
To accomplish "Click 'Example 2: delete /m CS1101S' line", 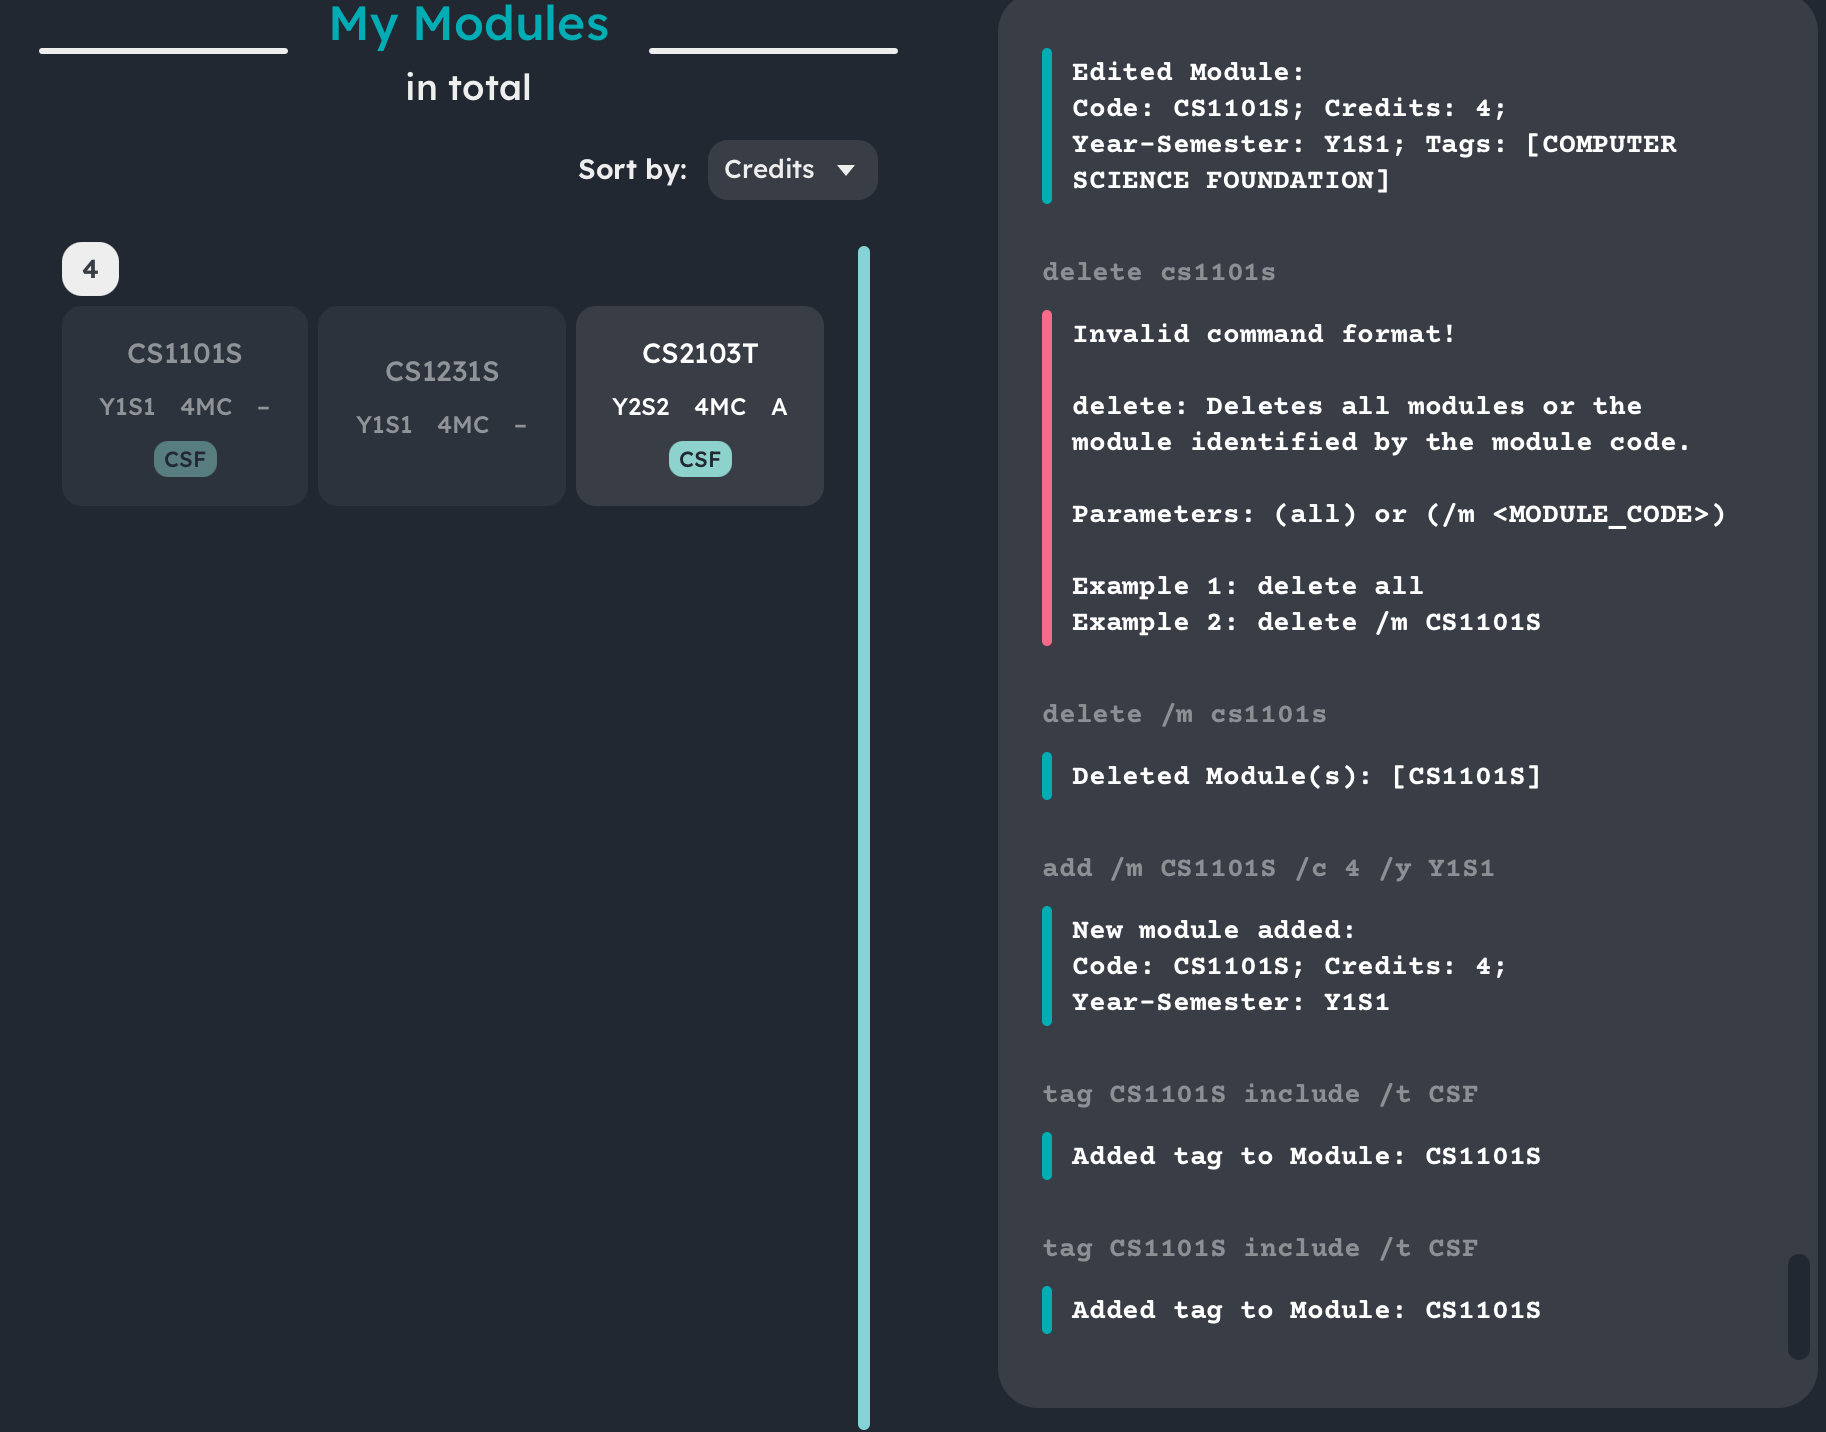I will click(x=1306, y=622).
